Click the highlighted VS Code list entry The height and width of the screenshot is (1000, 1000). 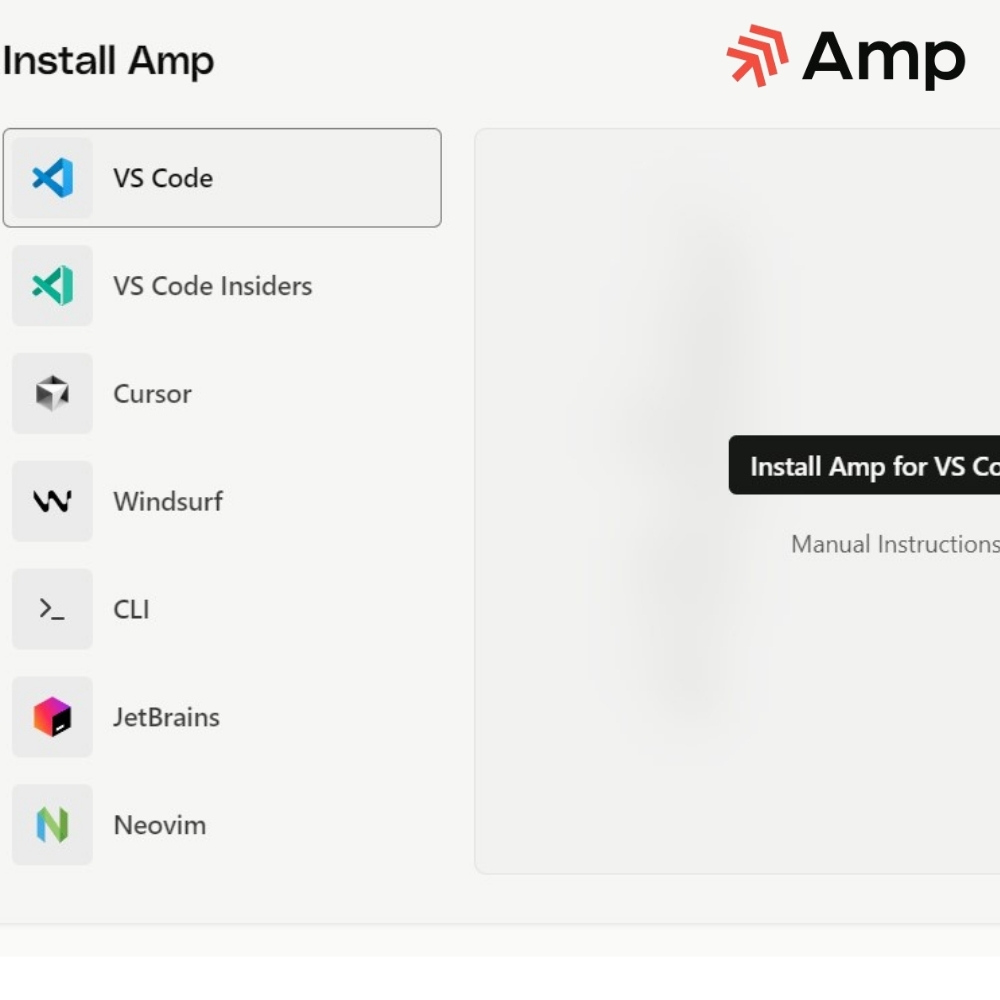click(x=222, y=178)
